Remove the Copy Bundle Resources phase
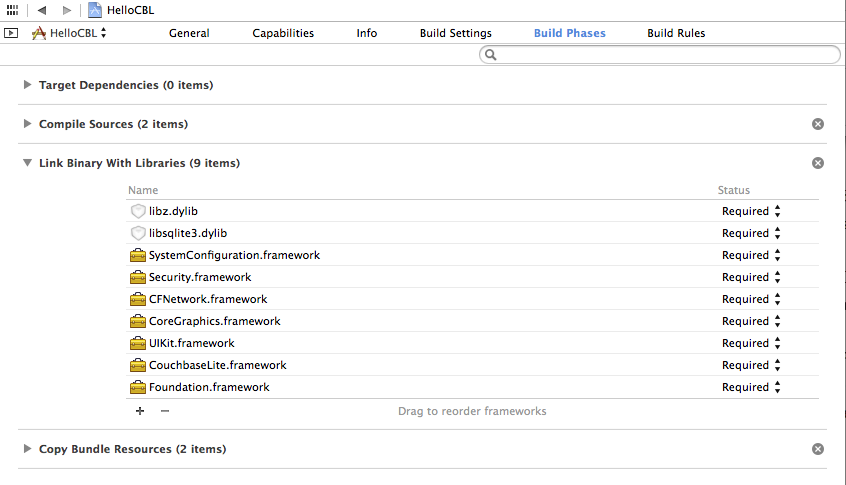The image size is (846, 485). point(817,449)
